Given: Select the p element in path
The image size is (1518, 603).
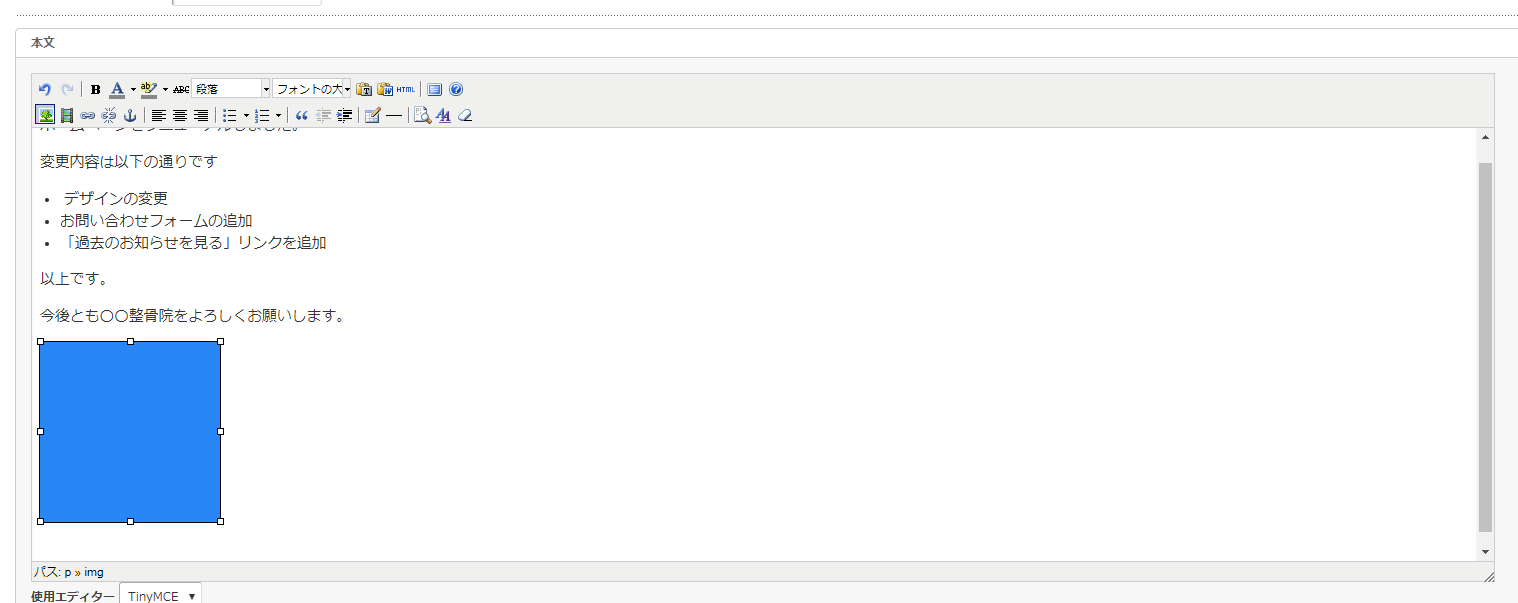Looking at the screenshot, I should [x=68, y=572].
